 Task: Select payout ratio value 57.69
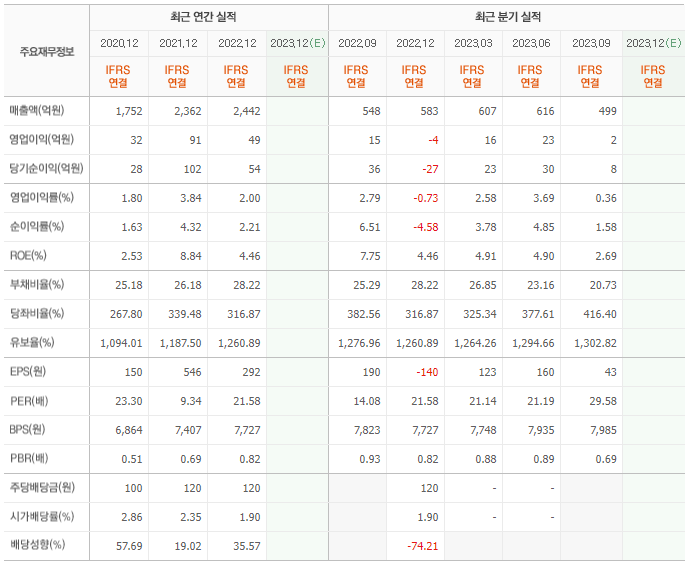tap(129, 546)
